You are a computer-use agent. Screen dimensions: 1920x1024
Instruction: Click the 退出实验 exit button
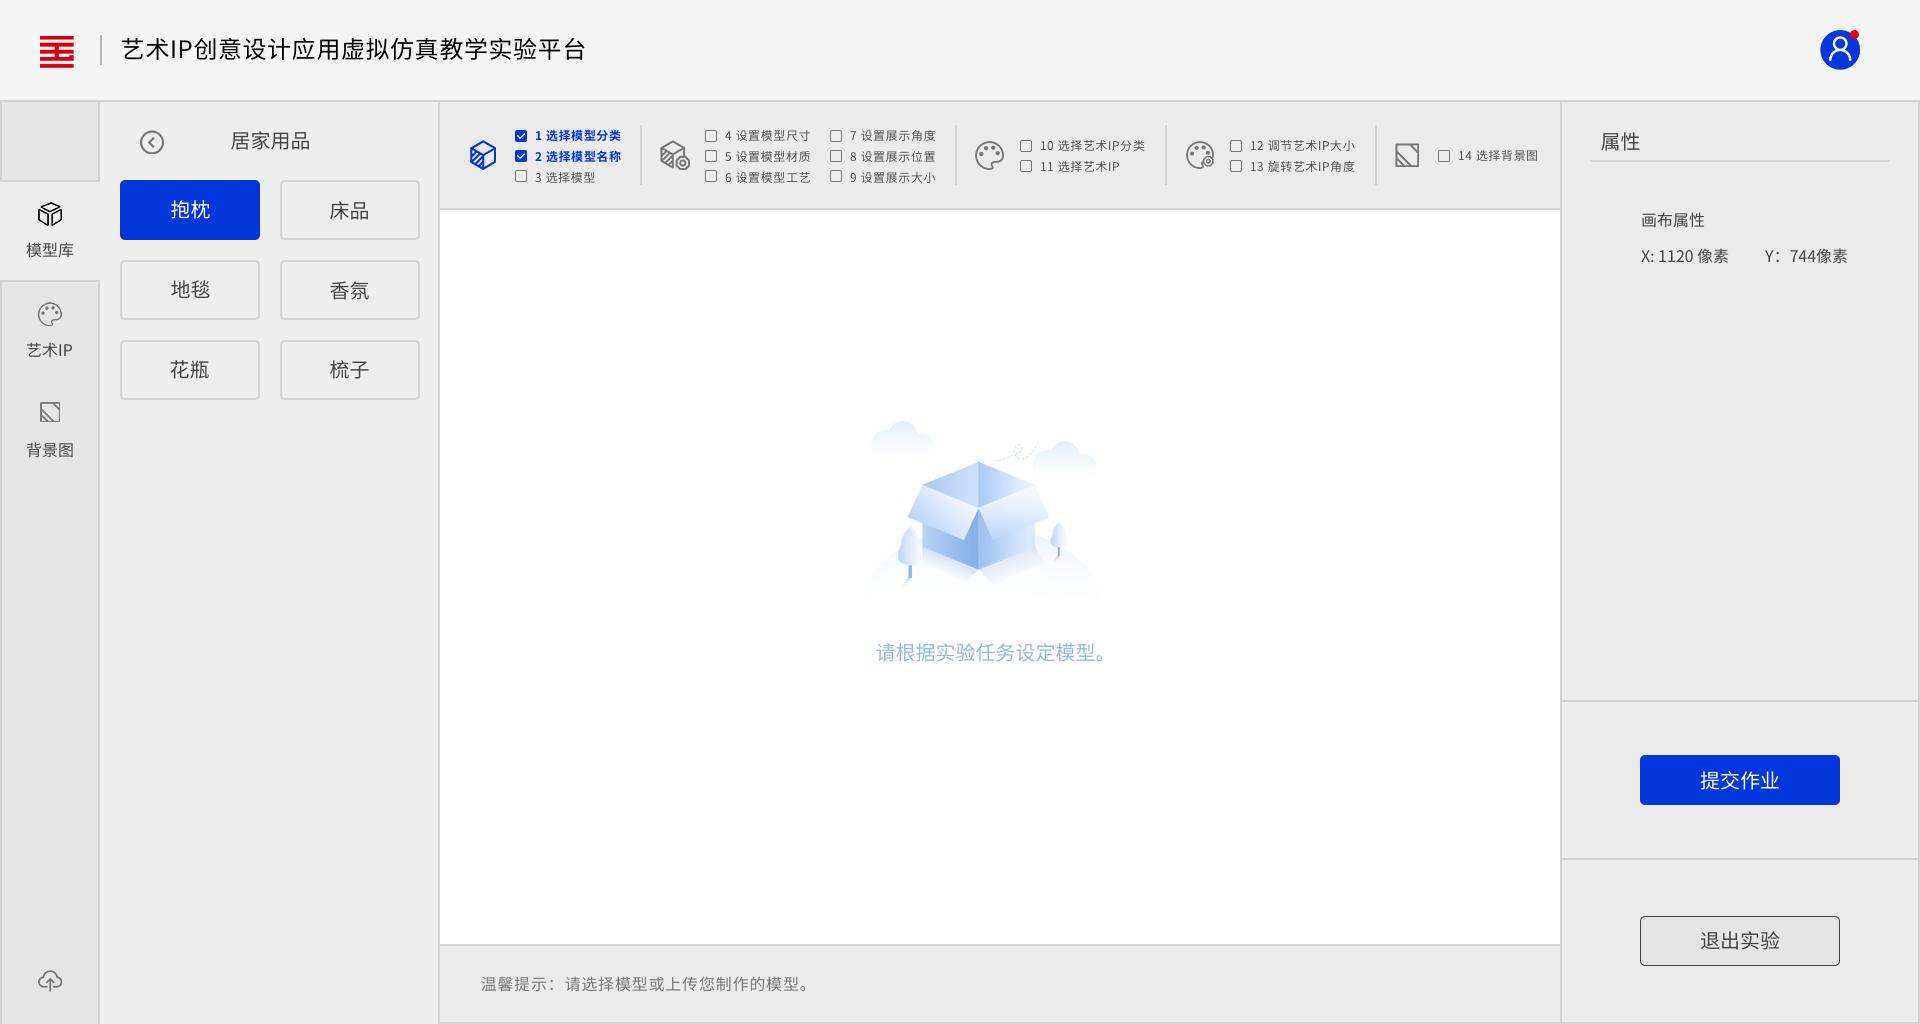1740,941
